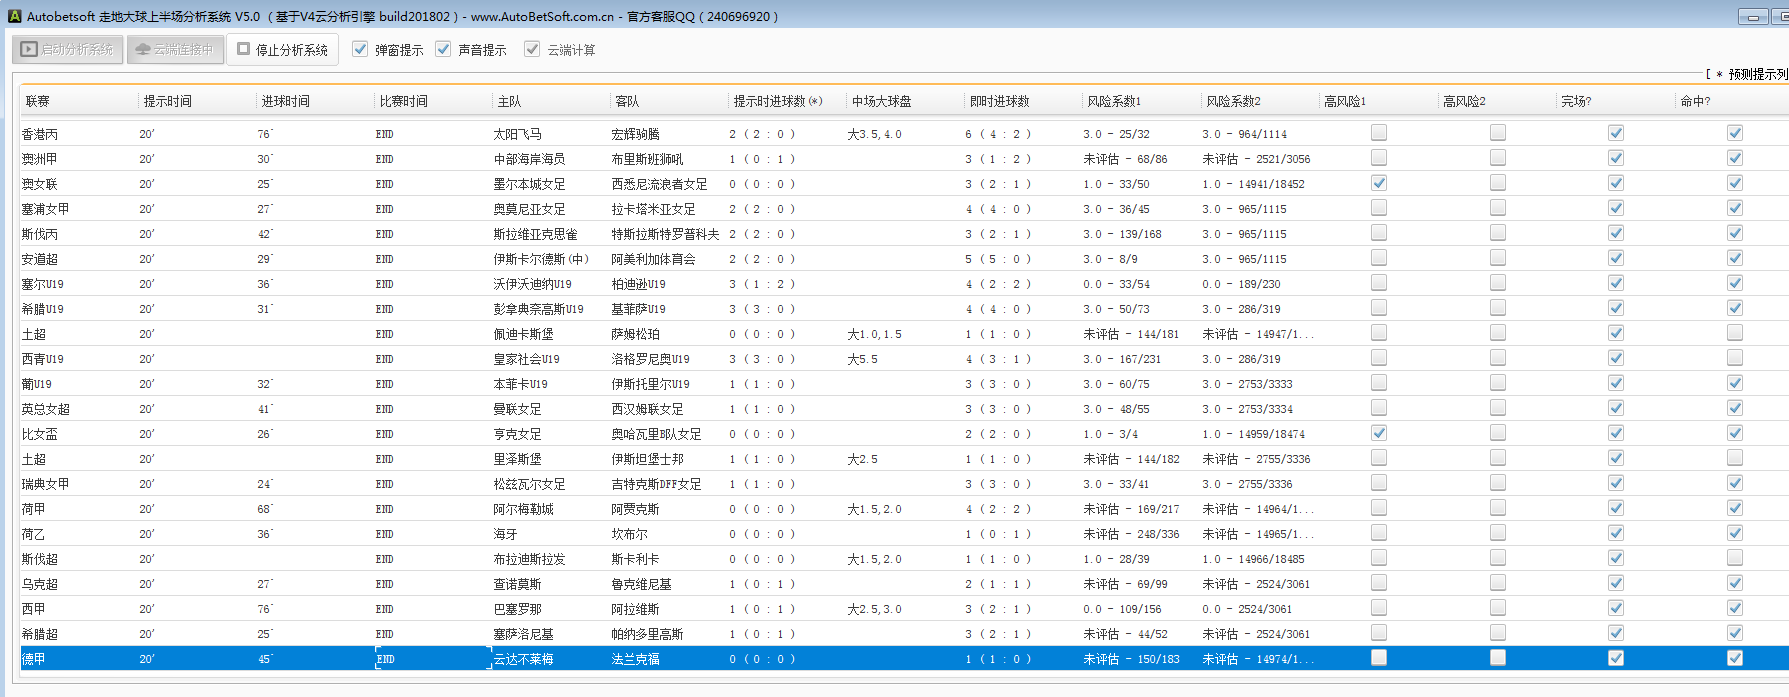Disable the 声音提示 checkbox
Screen dimensions: 1789x697
point(443,49)
